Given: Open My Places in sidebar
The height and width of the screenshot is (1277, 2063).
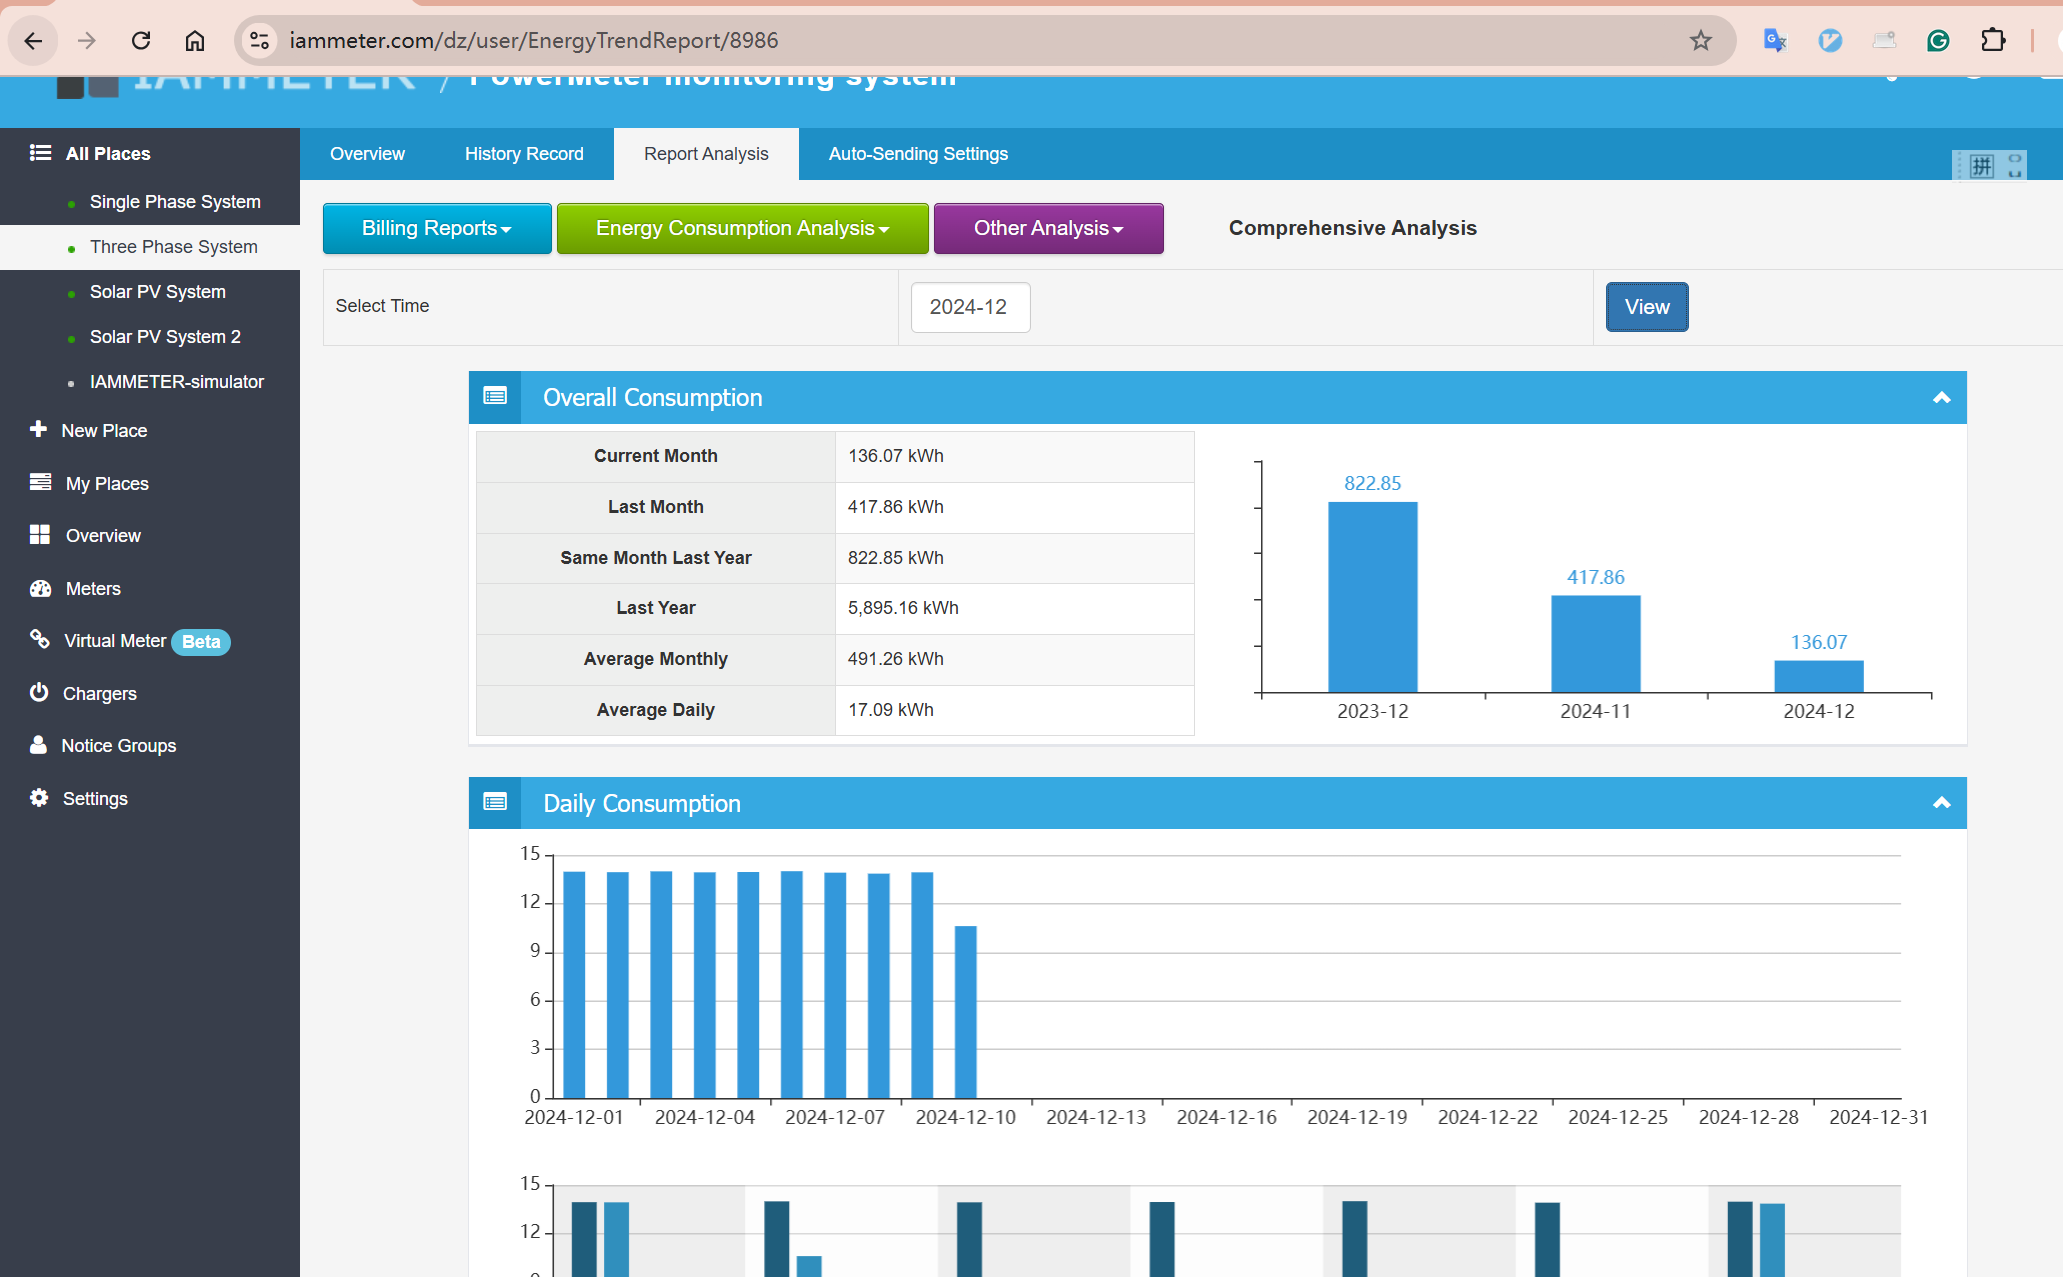Looking at the screenshot, I should (x=107, y=483).
